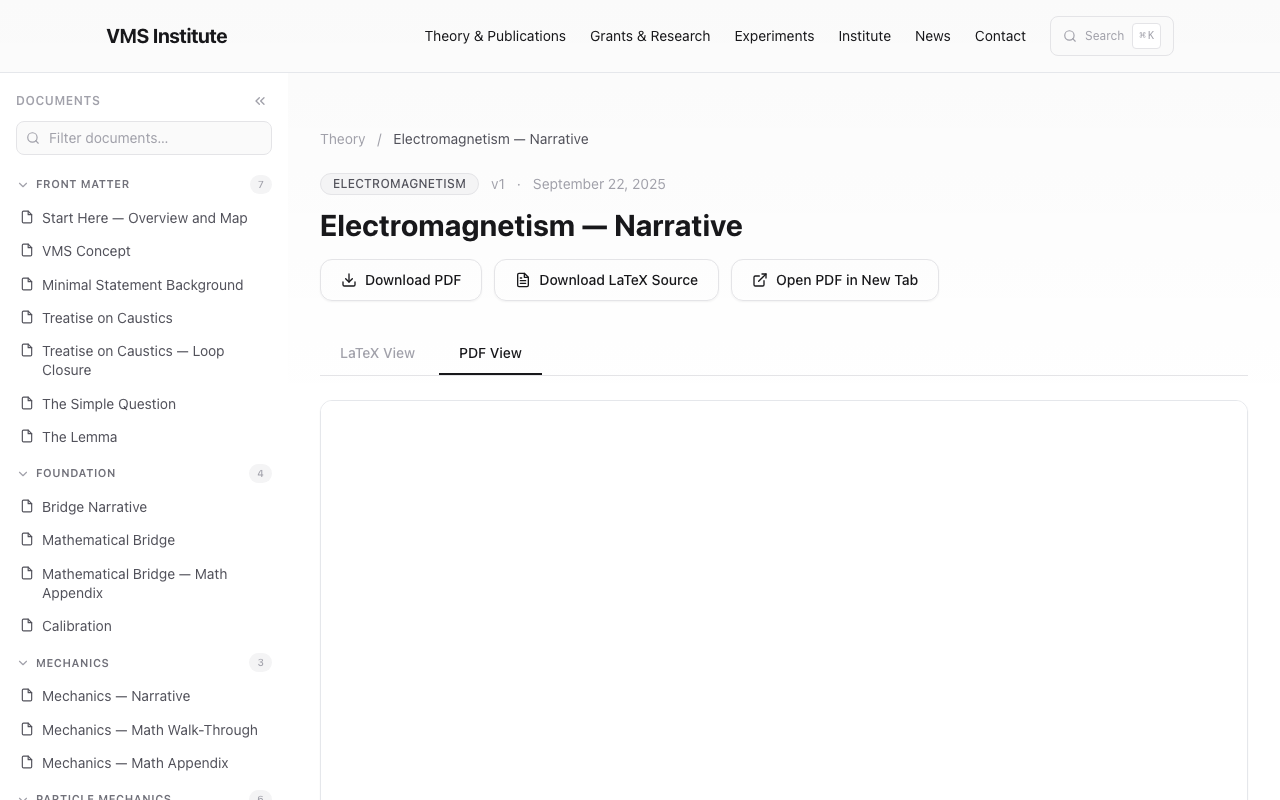Collapse the FRONT MATTER section
The height and width of the screenshot is (800, 1280).
pyautogui.click(x=22, y=184)
